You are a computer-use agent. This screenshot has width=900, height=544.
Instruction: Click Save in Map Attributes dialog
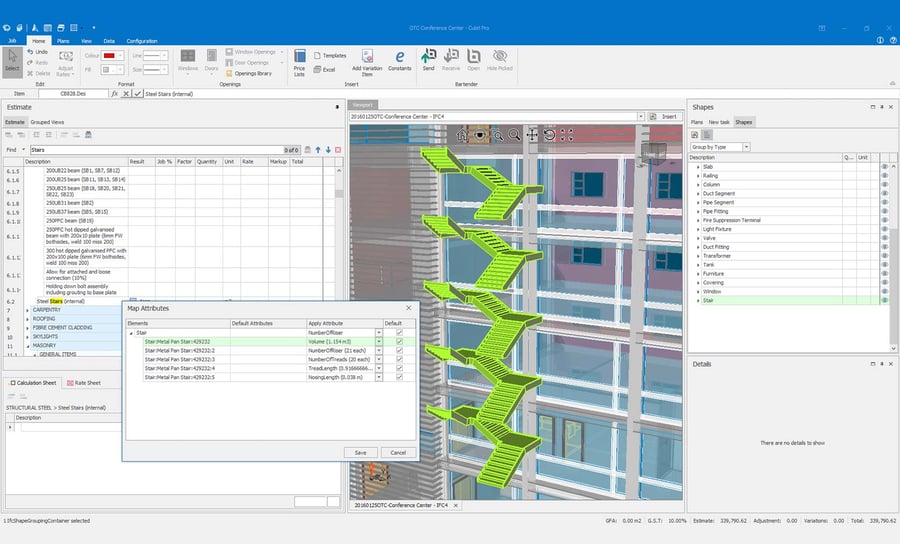point(360,453)
